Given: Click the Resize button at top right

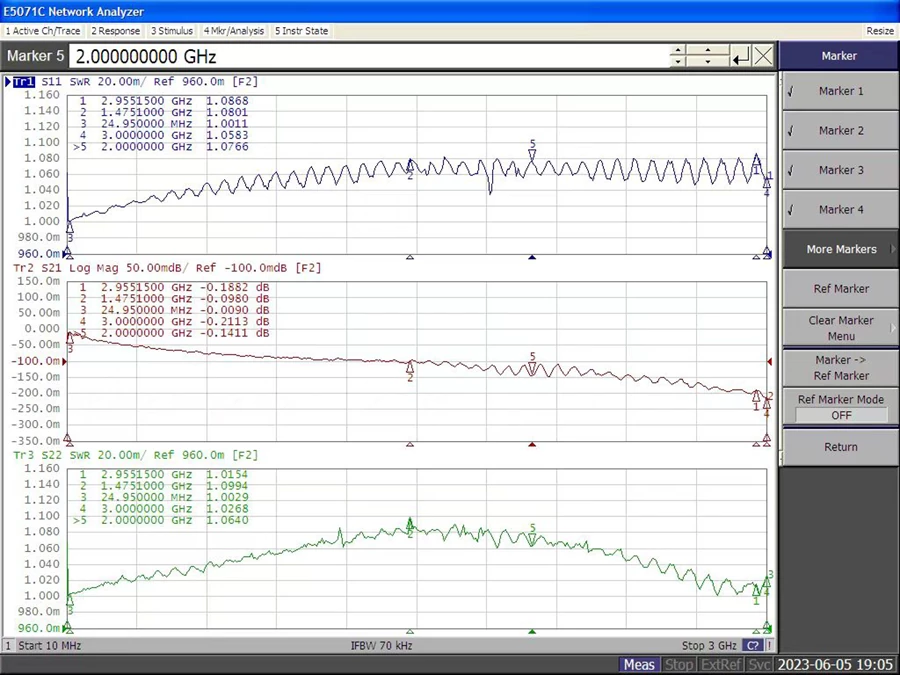Looking at the screenshot, I should tap(880, 31).
